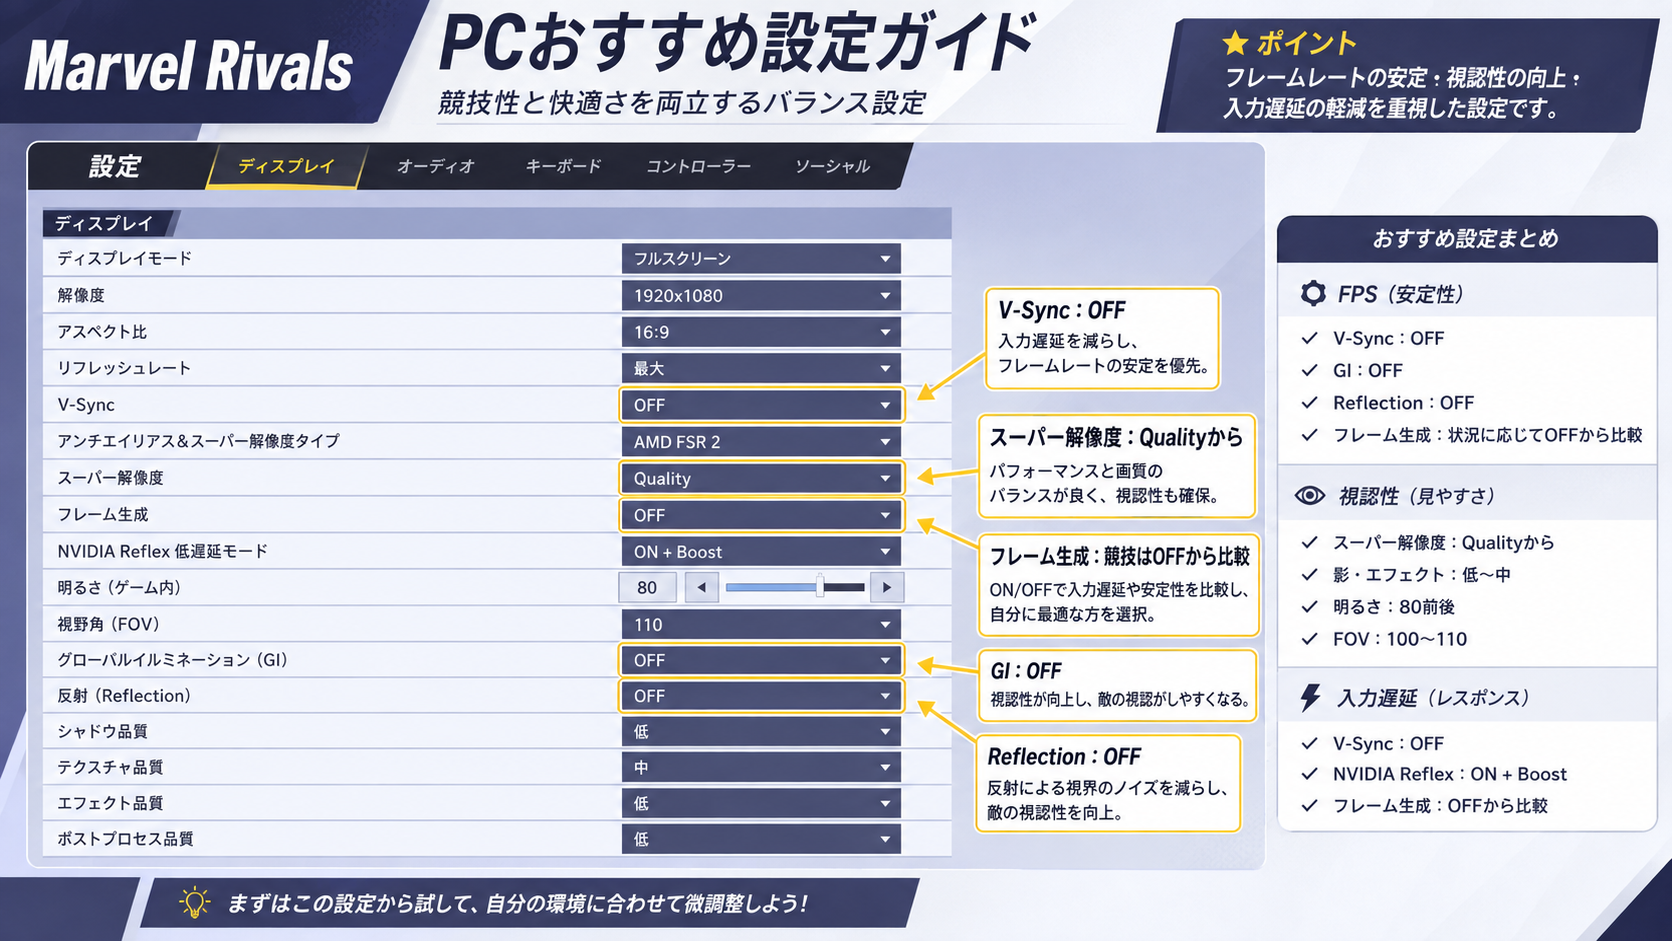Click the eye icon beside 視認性（見やすさ）
Screen dimensions: 1672x941
pos(1310,496)
